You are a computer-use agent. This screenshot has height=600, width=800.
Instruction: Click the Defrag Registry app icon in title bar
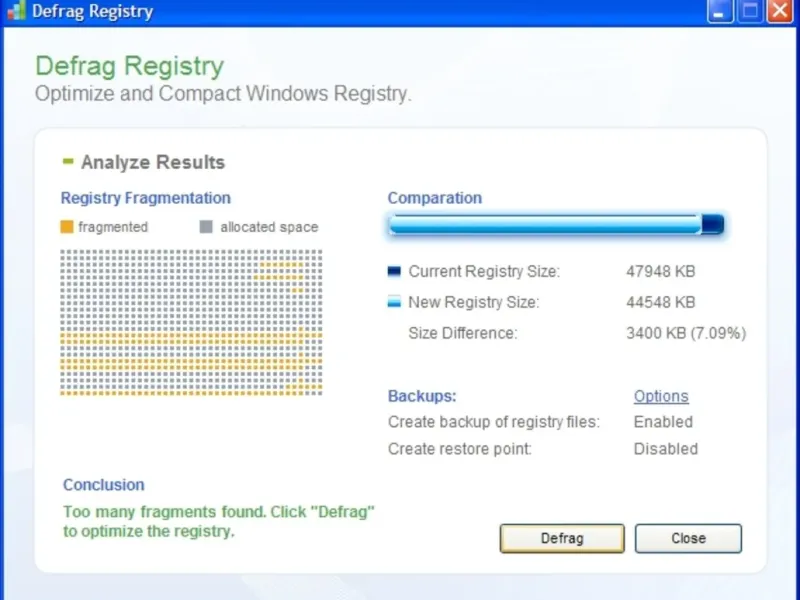click(x=16, y=11)
